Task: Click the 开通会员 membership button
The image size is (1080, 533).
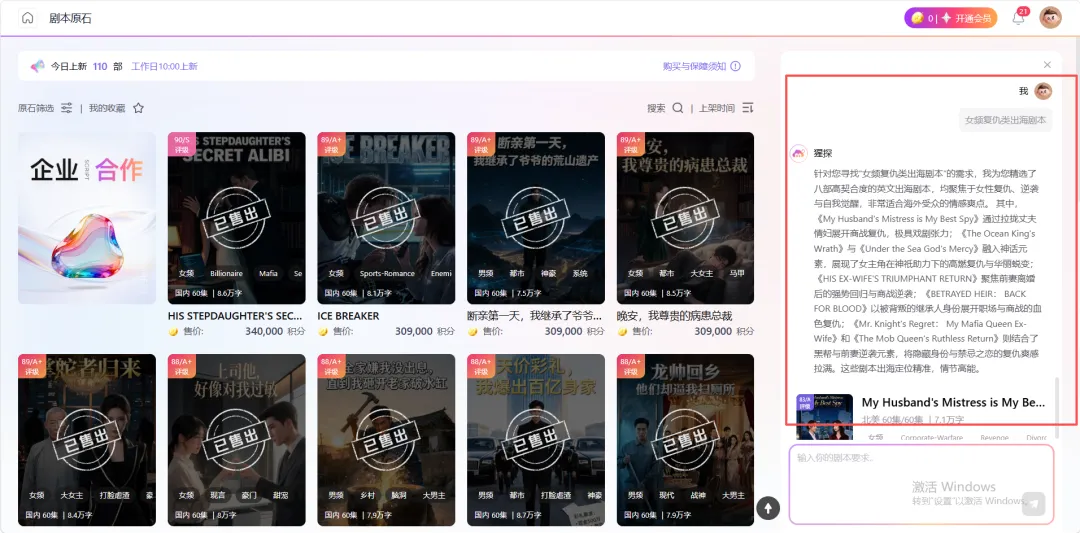Action: (x=973, y=19)
